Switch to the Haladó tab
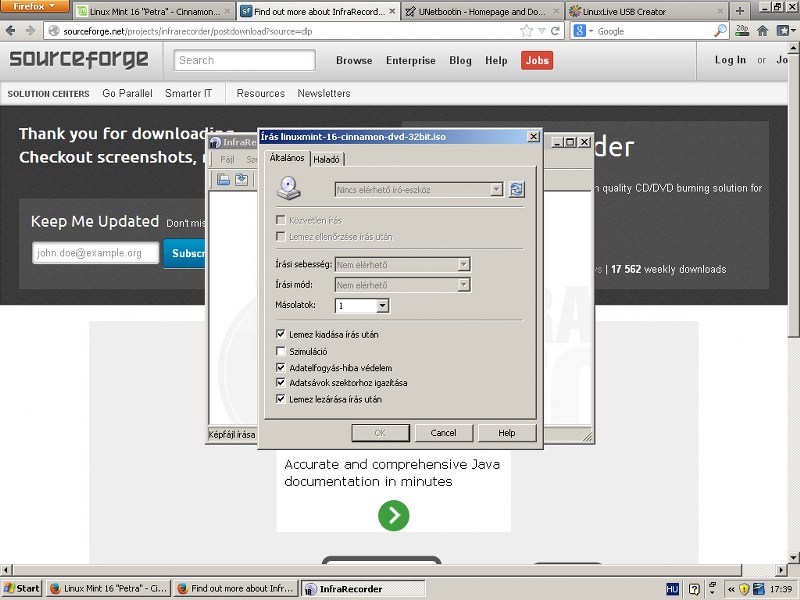 (327, 160)
